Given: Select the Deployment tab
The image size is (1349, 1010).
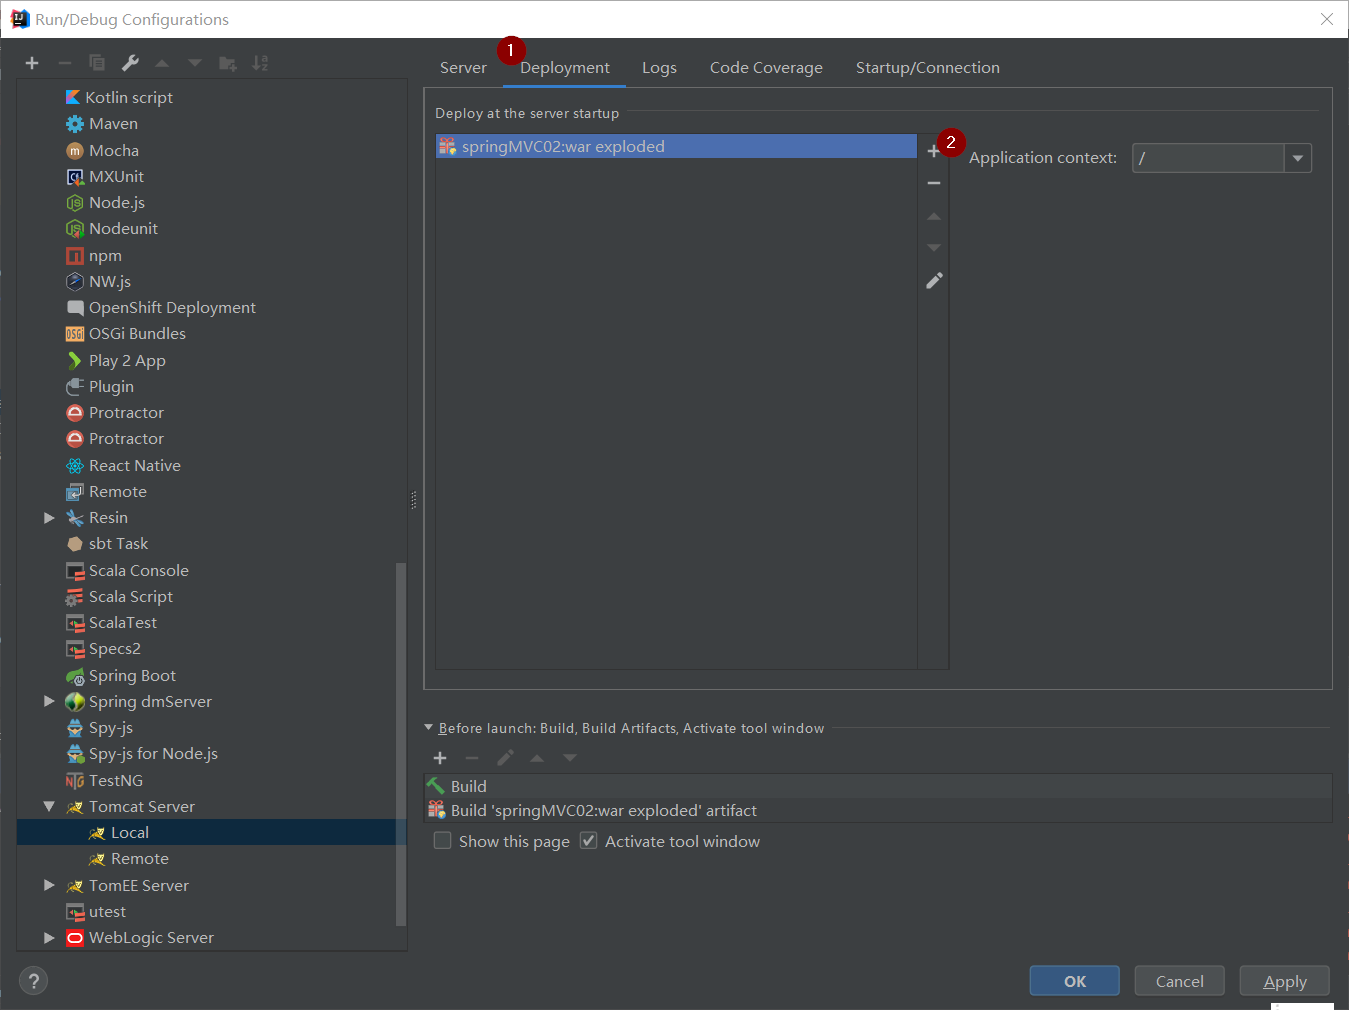Looking at the screenshot, I should 565,68.
